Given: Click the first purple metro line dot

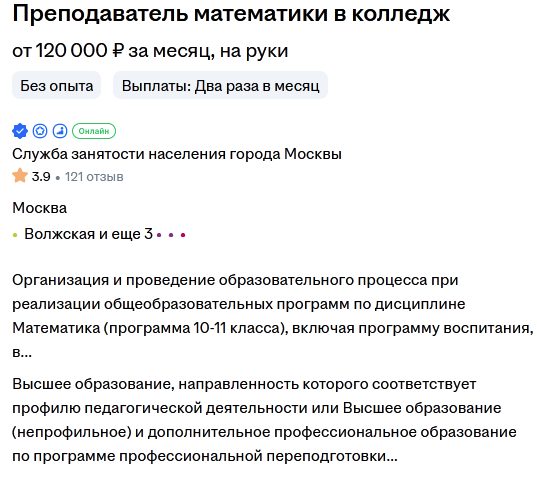Looking at the screenshot, I should (159, 235).
